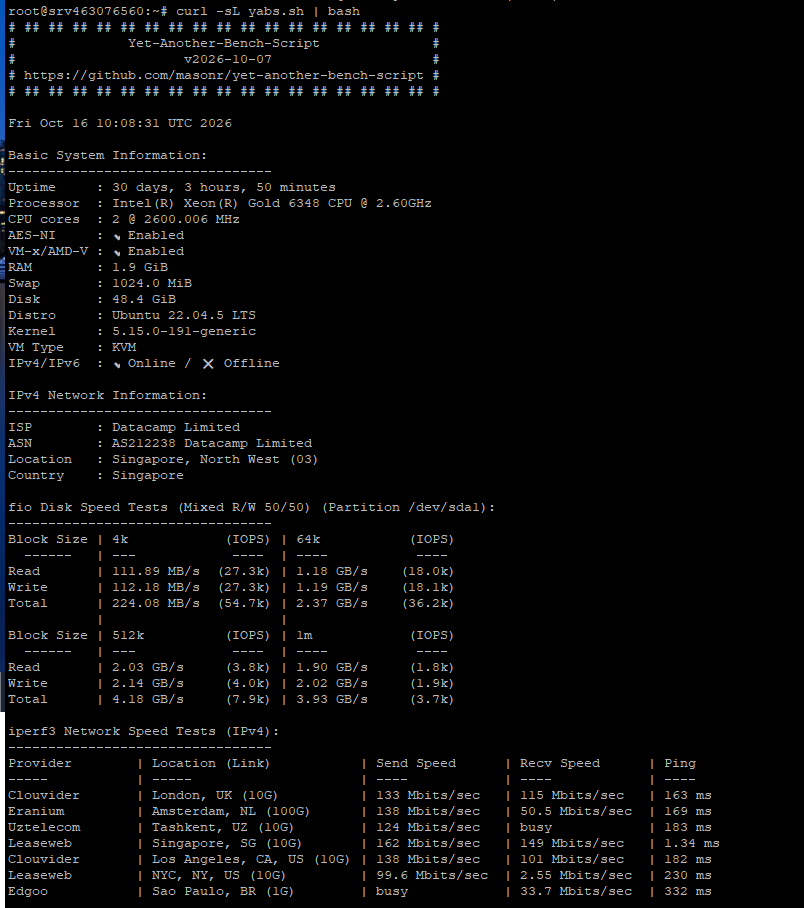Click Uztelecom provider name

click(x=44, y=828)
